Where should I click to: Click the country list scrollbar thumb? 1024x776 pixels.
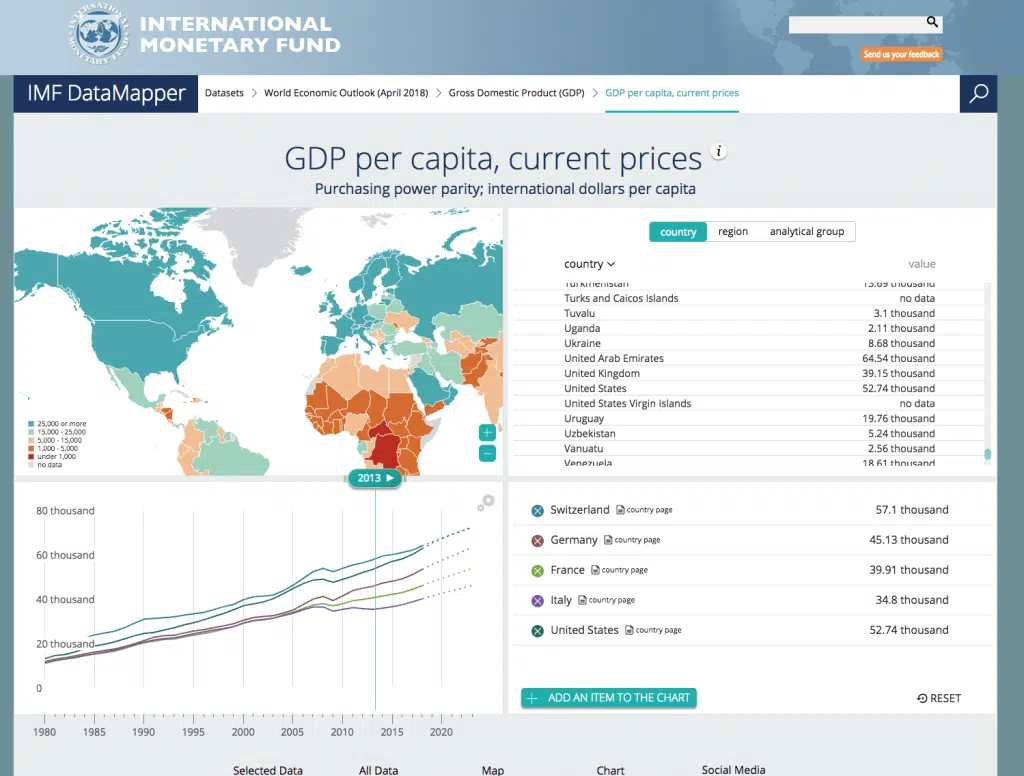click(987, 454)
